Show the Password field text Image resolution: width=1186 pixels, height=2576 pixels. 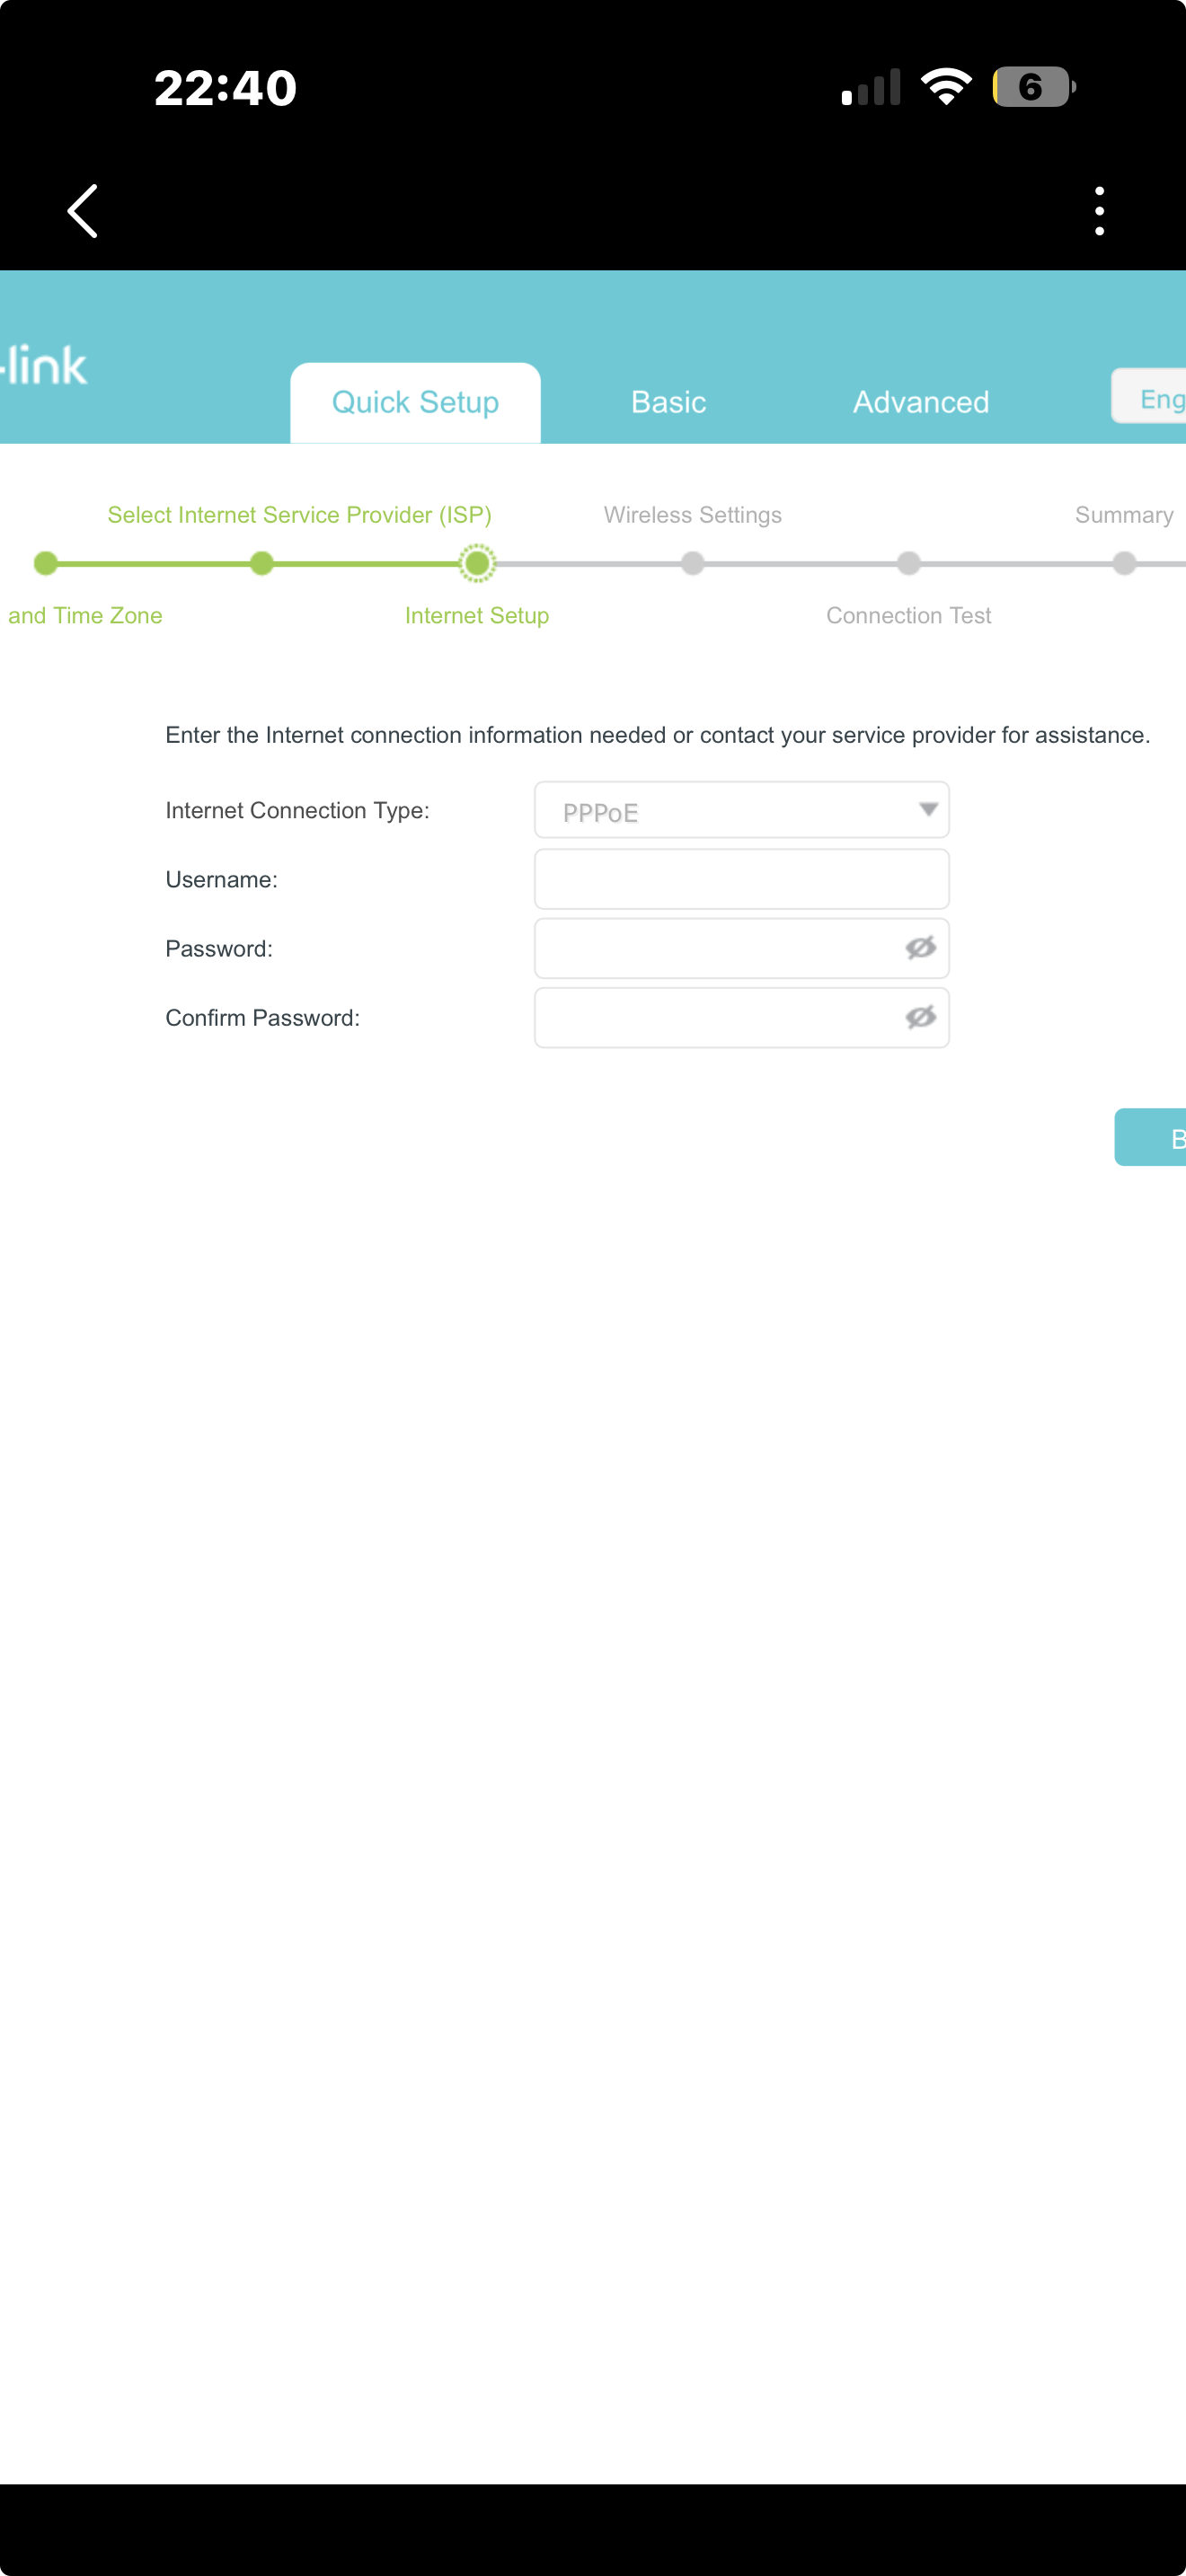point(920,947)
